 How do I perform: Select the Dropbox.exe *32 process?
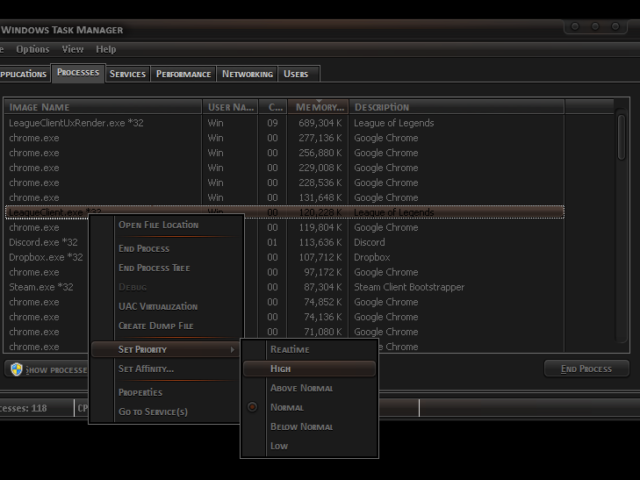(46, 257)
